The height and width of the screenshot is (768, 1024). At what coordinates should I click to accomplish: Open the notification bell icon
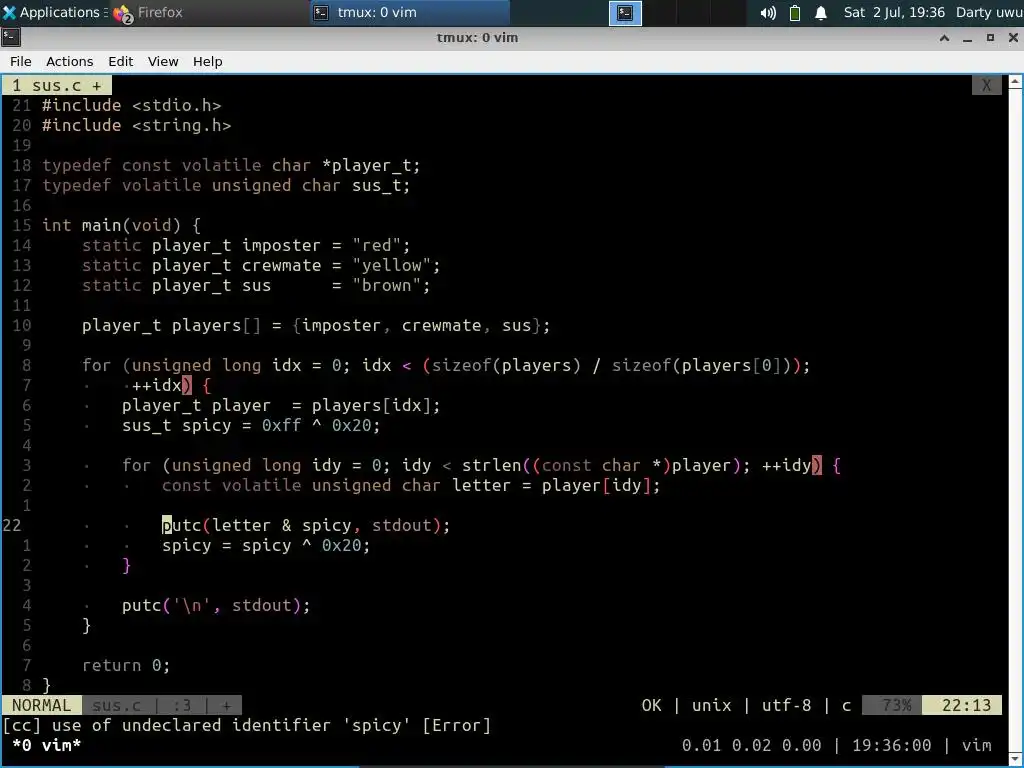pyautogui.click(x=821, y=12)
